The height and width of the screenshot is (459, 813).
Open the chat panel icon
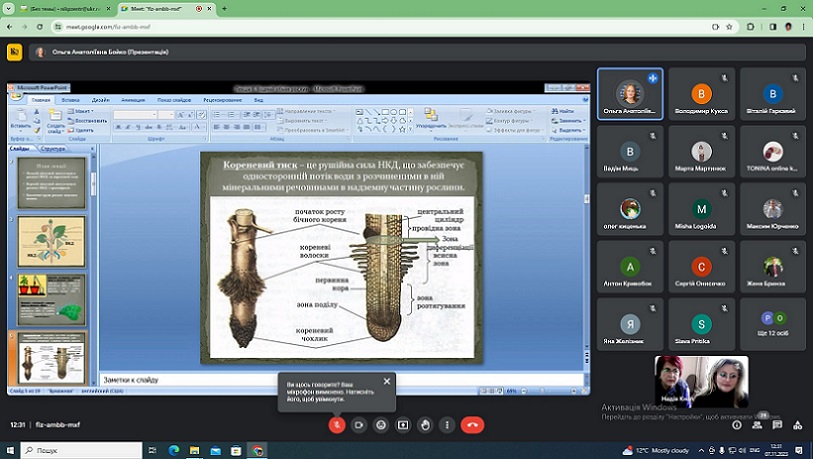coord(777,425)
